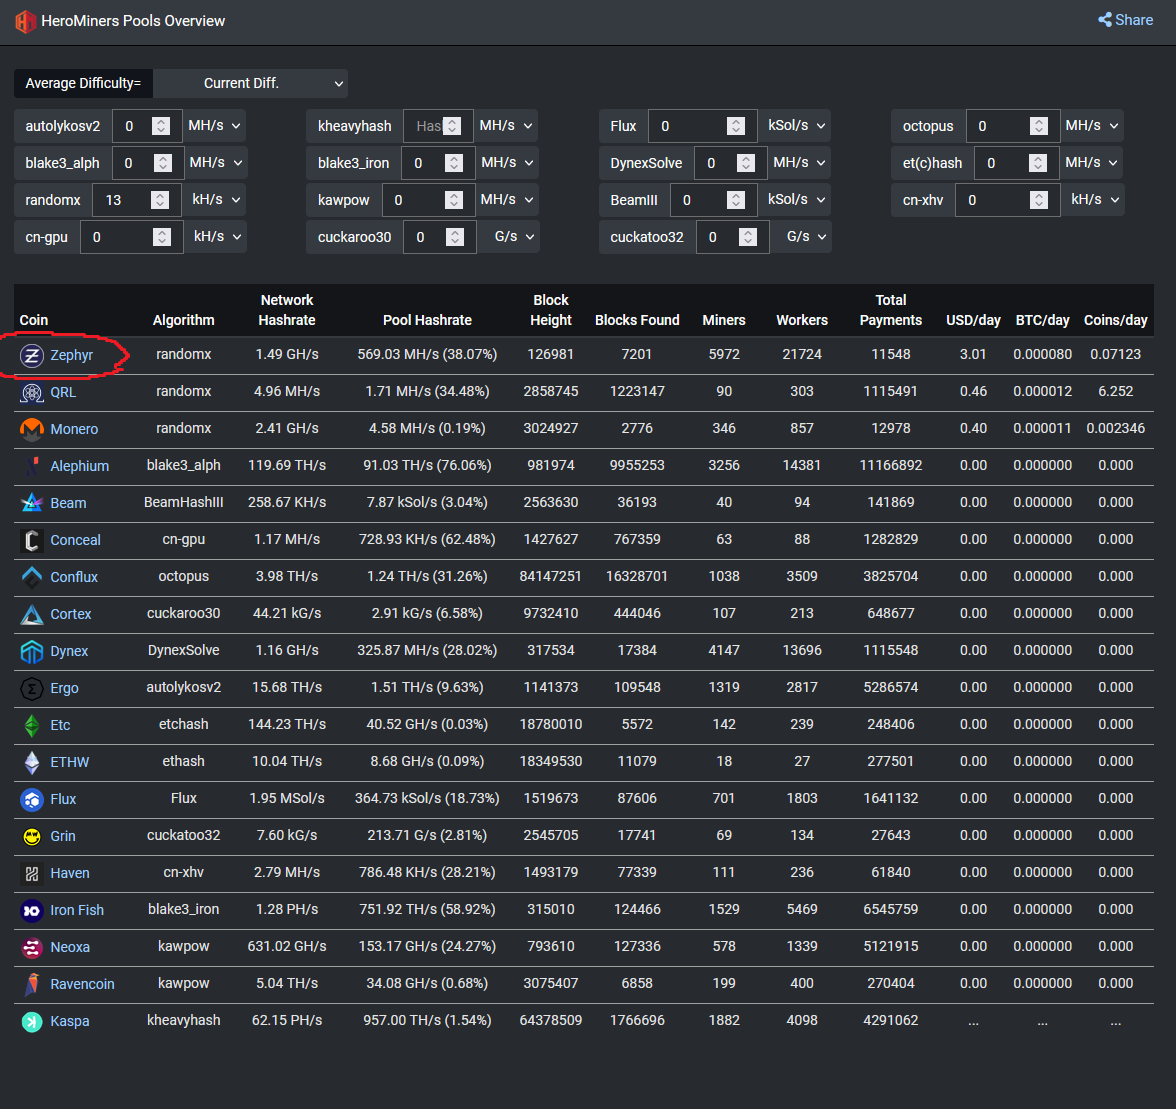Open the Flux kSol/s unit dropdown

click(x=796, y=126)
